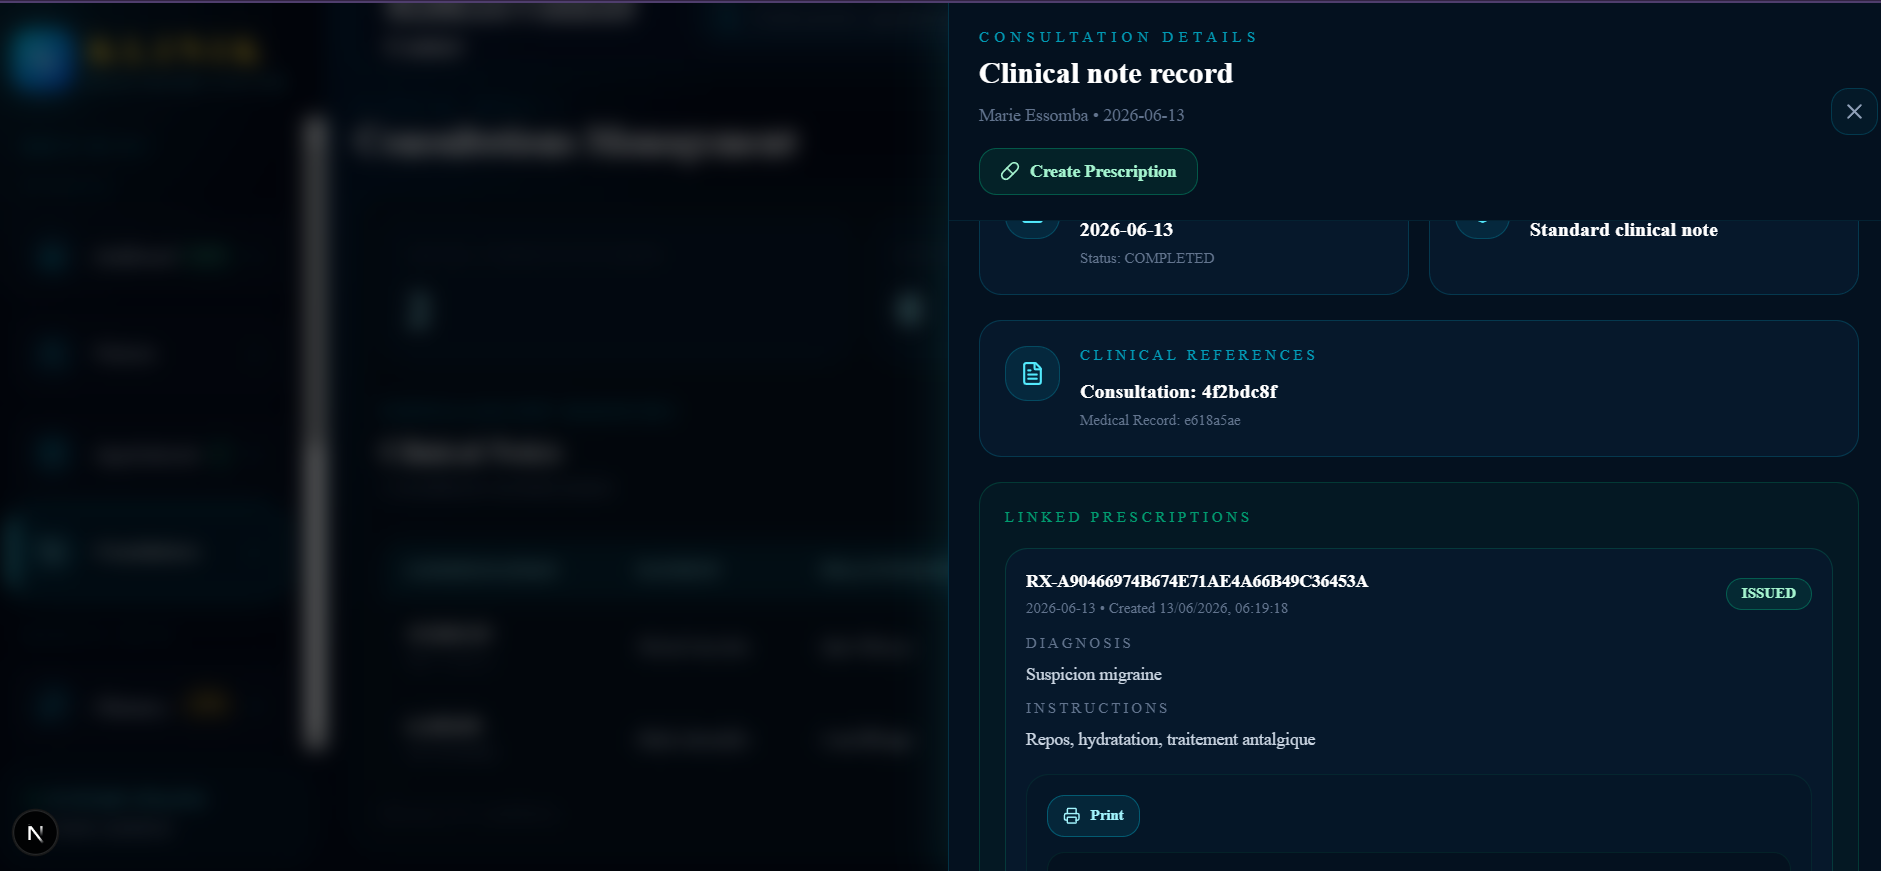Click the Suspicion migraine diagnosis text

click(x=1093, y=674)
